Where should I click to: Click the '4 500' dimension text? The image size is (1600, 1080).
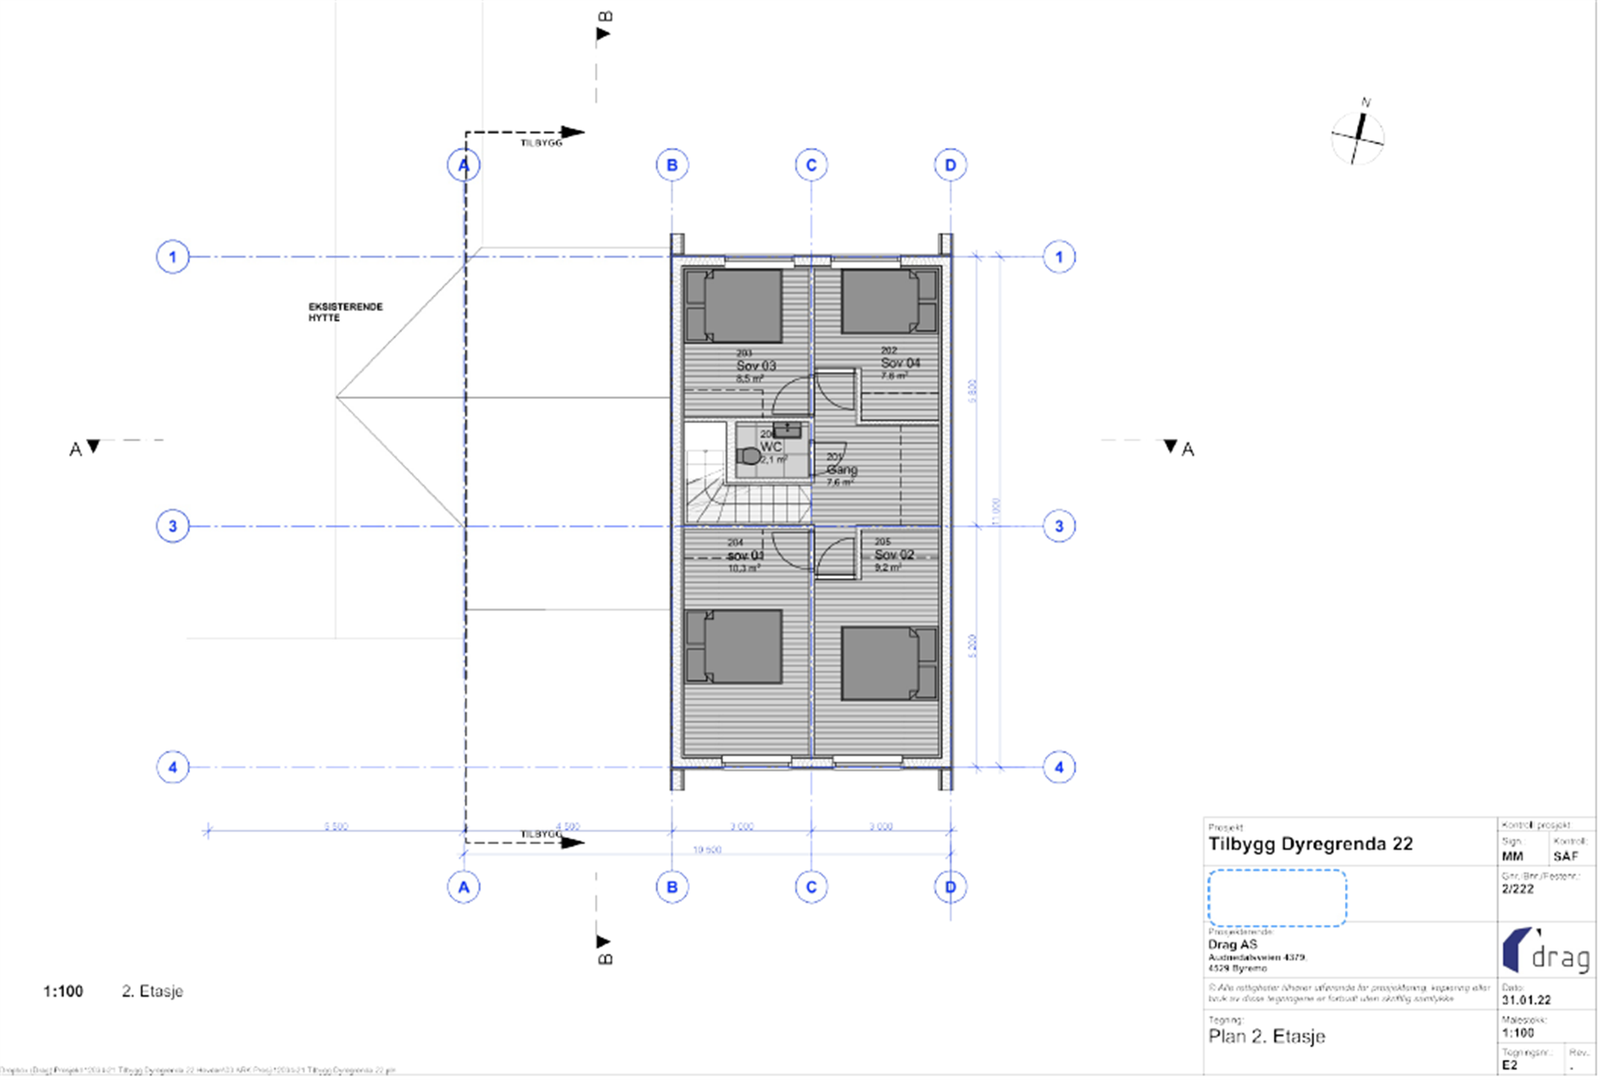tap(567, 826)
